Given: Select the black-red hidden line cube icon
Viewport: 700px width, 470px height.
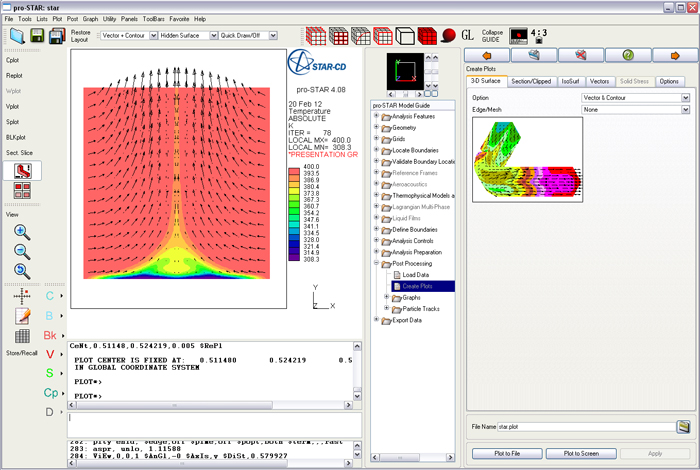Looking at the screenshot, I should 338,36.
